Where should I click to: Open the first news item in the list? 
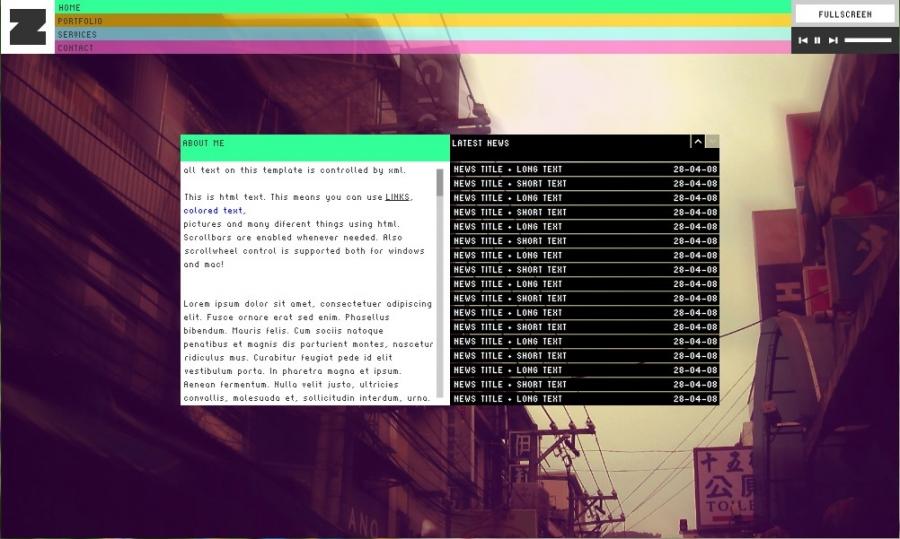point(585,169)
